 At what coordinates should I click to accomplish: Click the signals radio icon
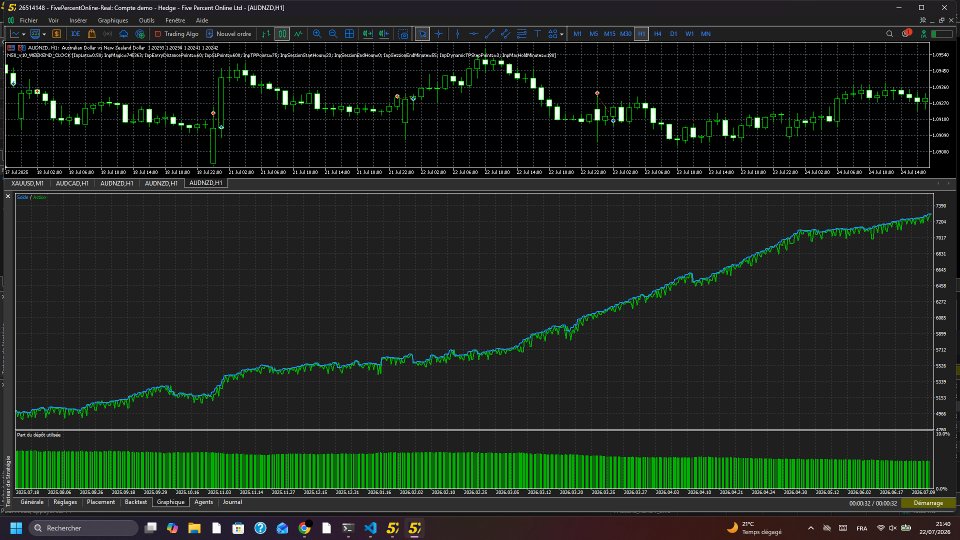pos(107,34)
